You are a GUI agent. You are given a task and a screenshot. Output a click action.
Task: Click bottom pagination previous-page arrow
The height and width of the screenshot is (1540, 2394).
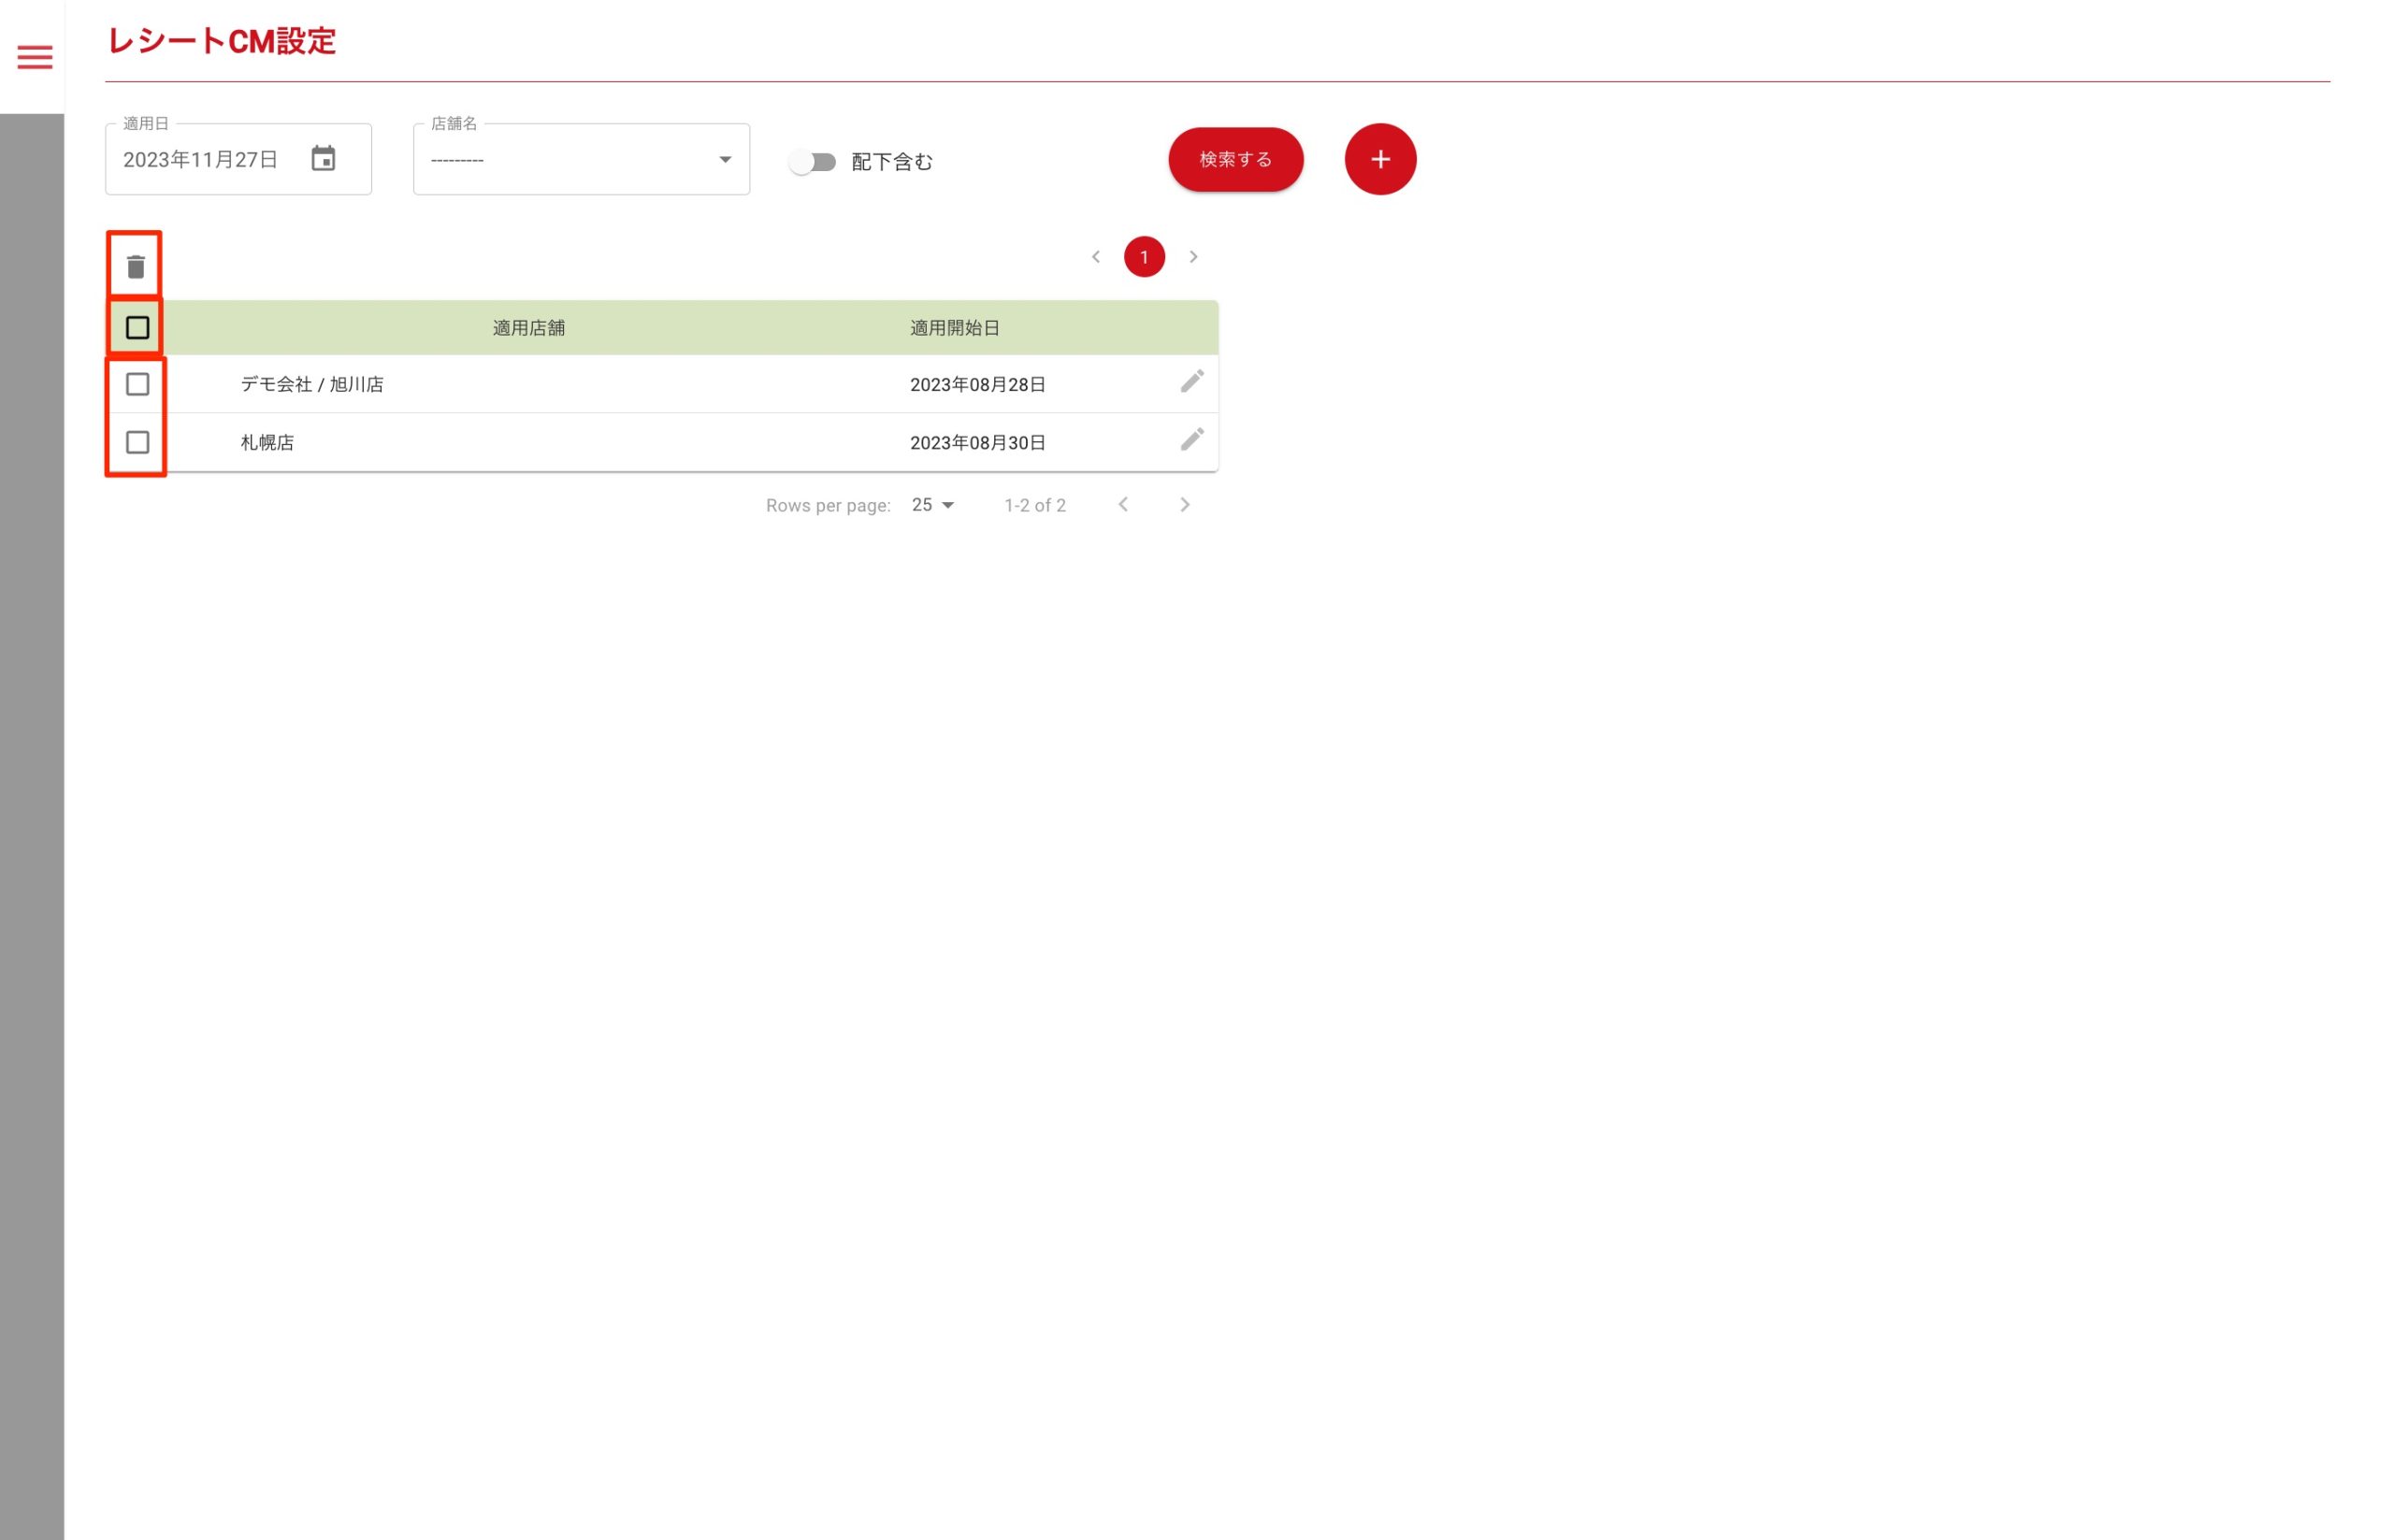pos(1122,505)
